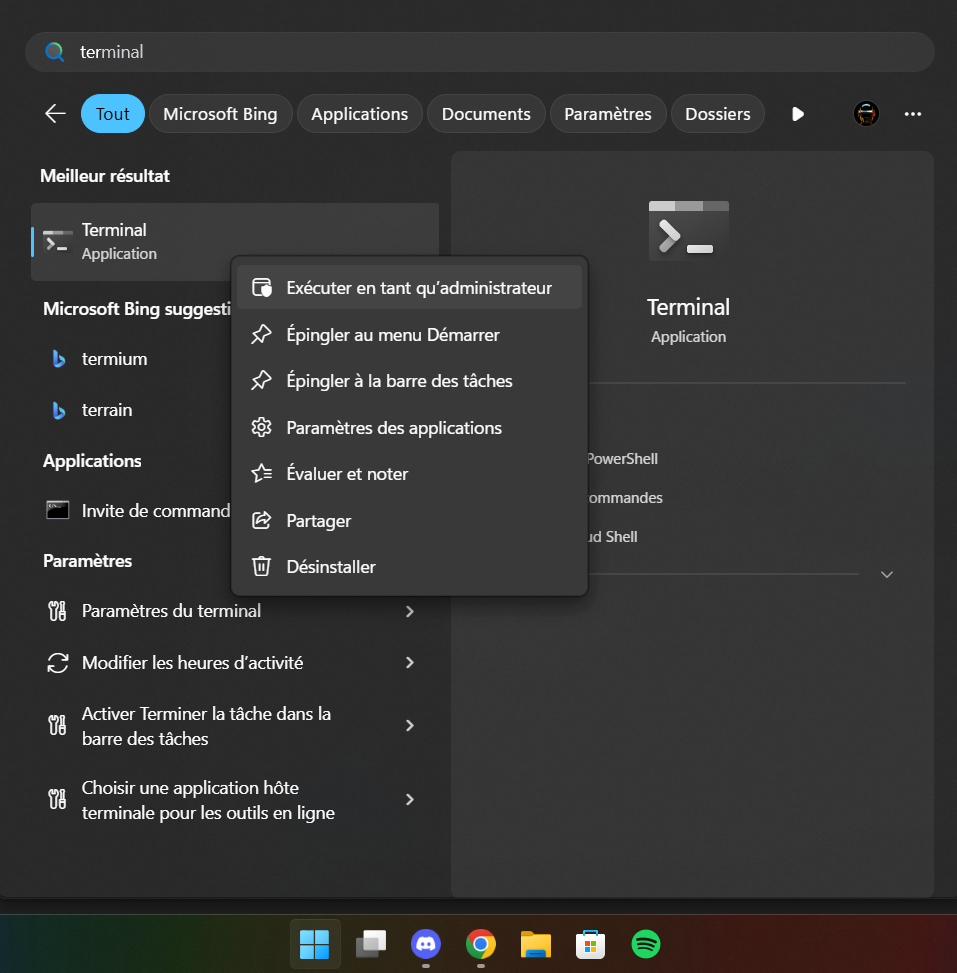
Task: Choose Épingler à la barre des tâches
Action: click(399, 381)
